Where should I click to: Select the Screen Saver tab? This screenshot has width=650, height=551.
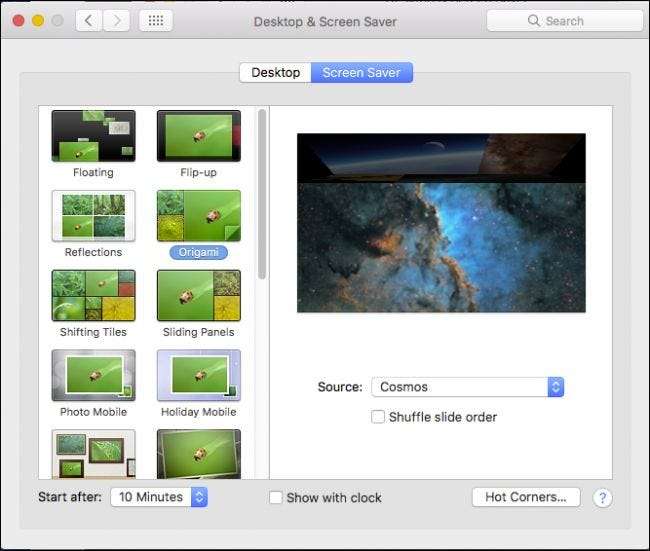(362, 72)
